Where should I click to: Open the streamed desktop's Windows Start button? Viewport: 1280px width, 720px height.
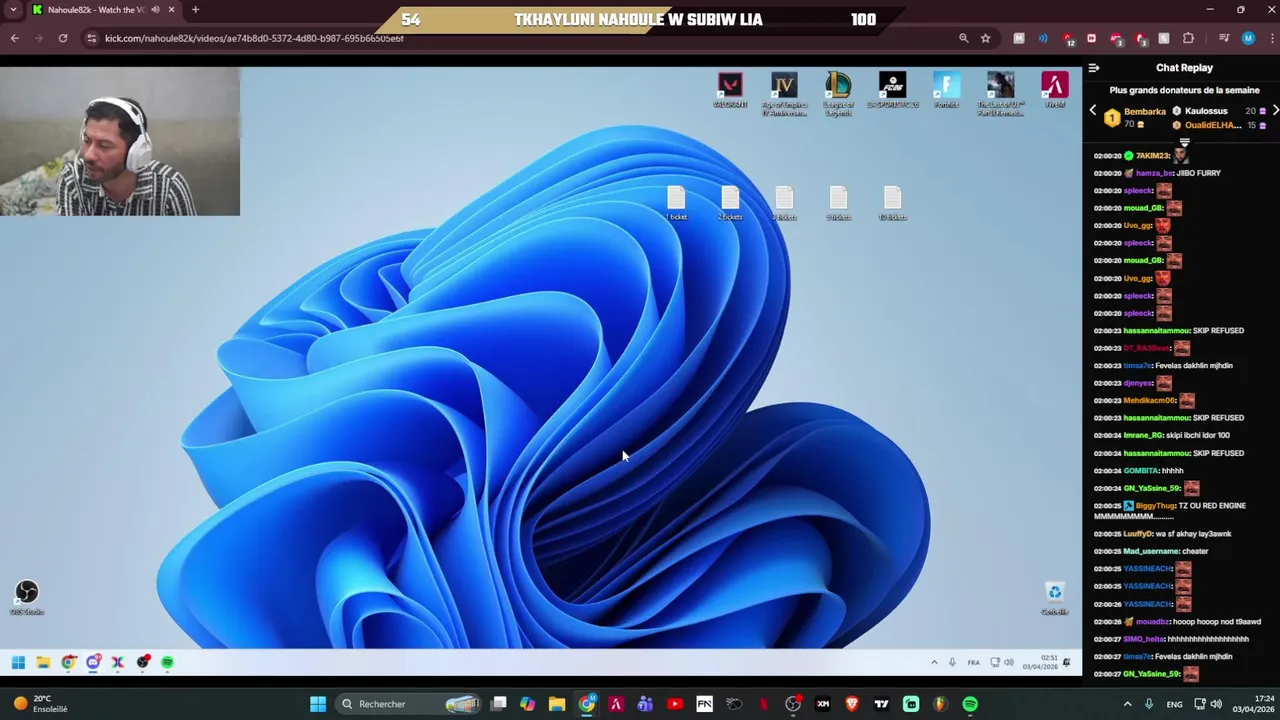click(18, 662)
